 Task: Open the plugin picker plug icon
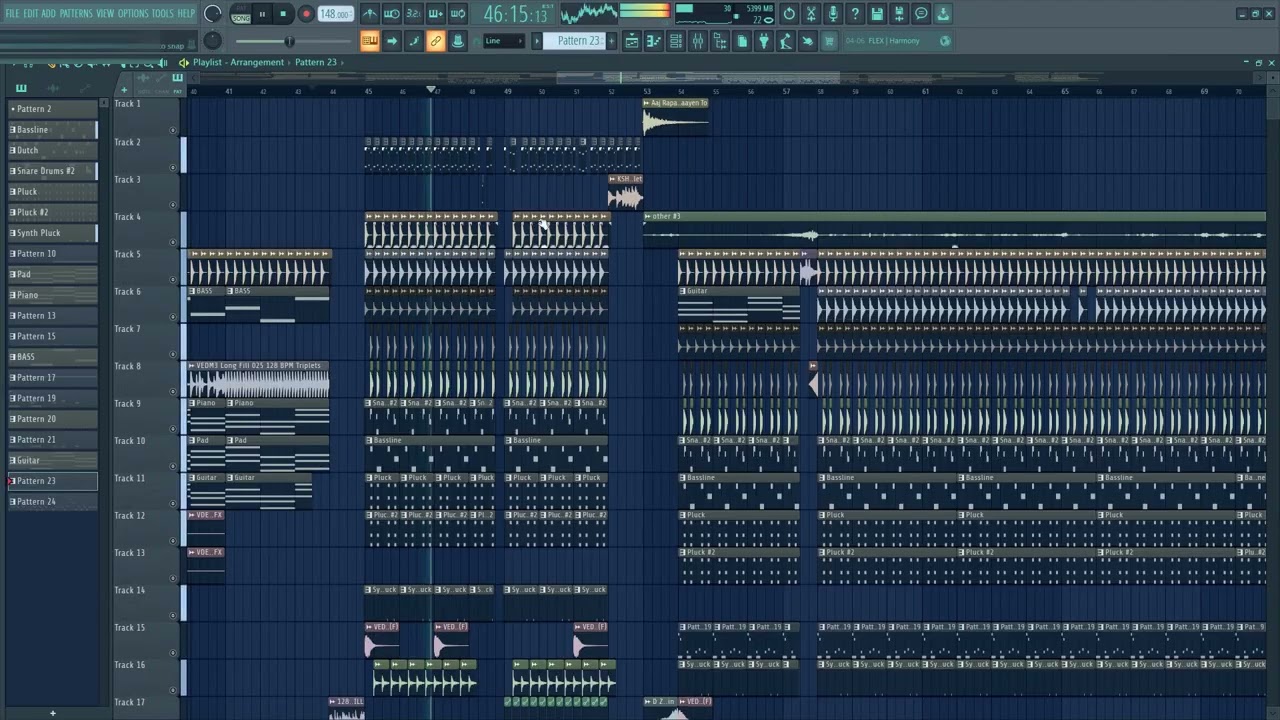click(764, 41)
